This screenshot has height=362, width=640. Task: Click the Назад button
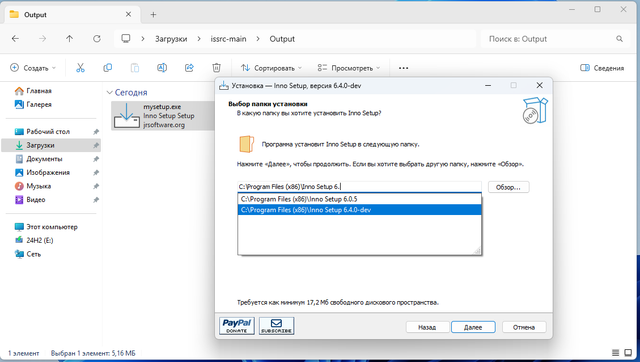point(427,327)
